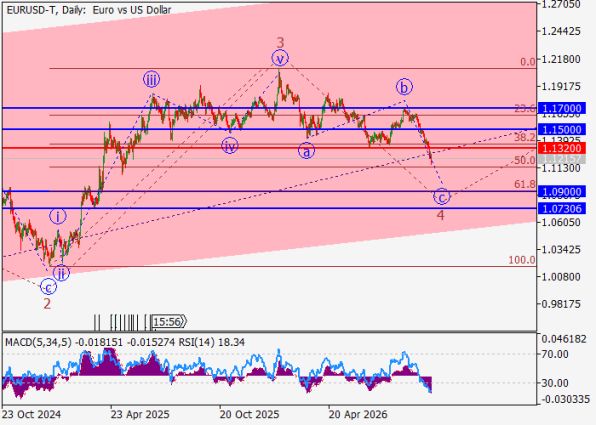Click the 20 Apr 2026 date label
Screen dimensions: 596x425
click(358, 414)
